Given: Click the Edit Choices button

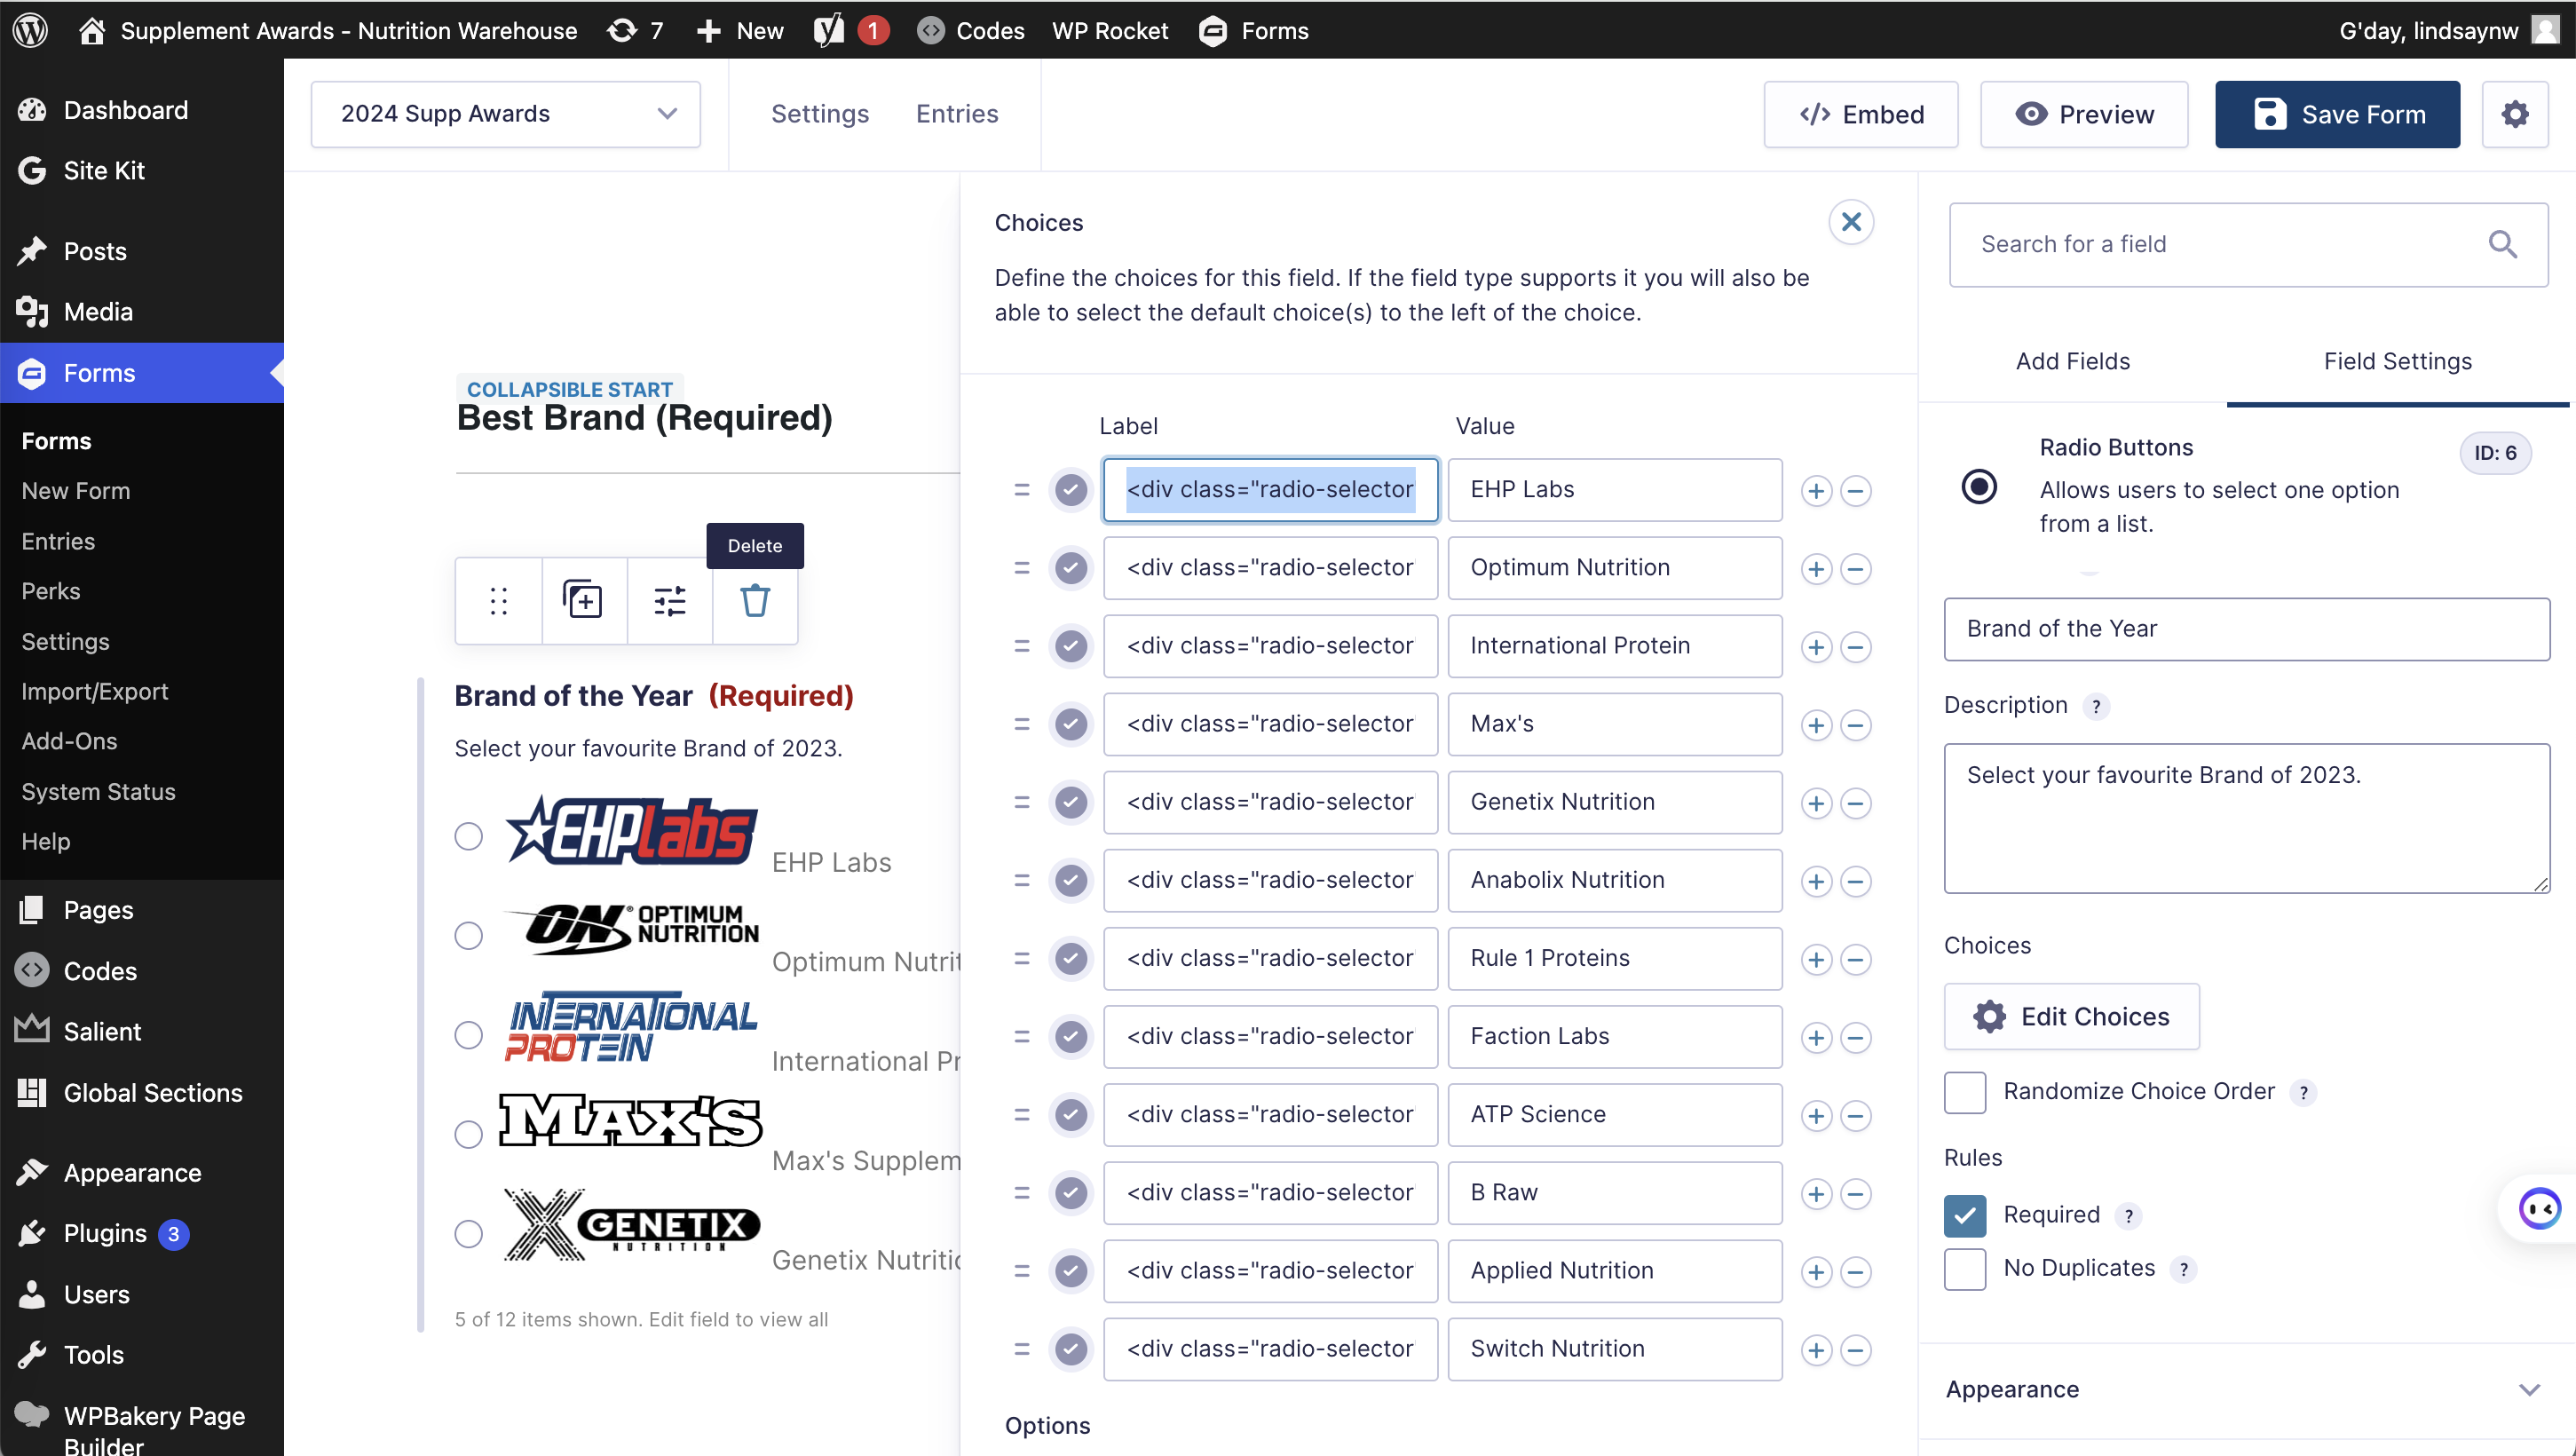Looking at the screenshot, I should [2071, 1016].
